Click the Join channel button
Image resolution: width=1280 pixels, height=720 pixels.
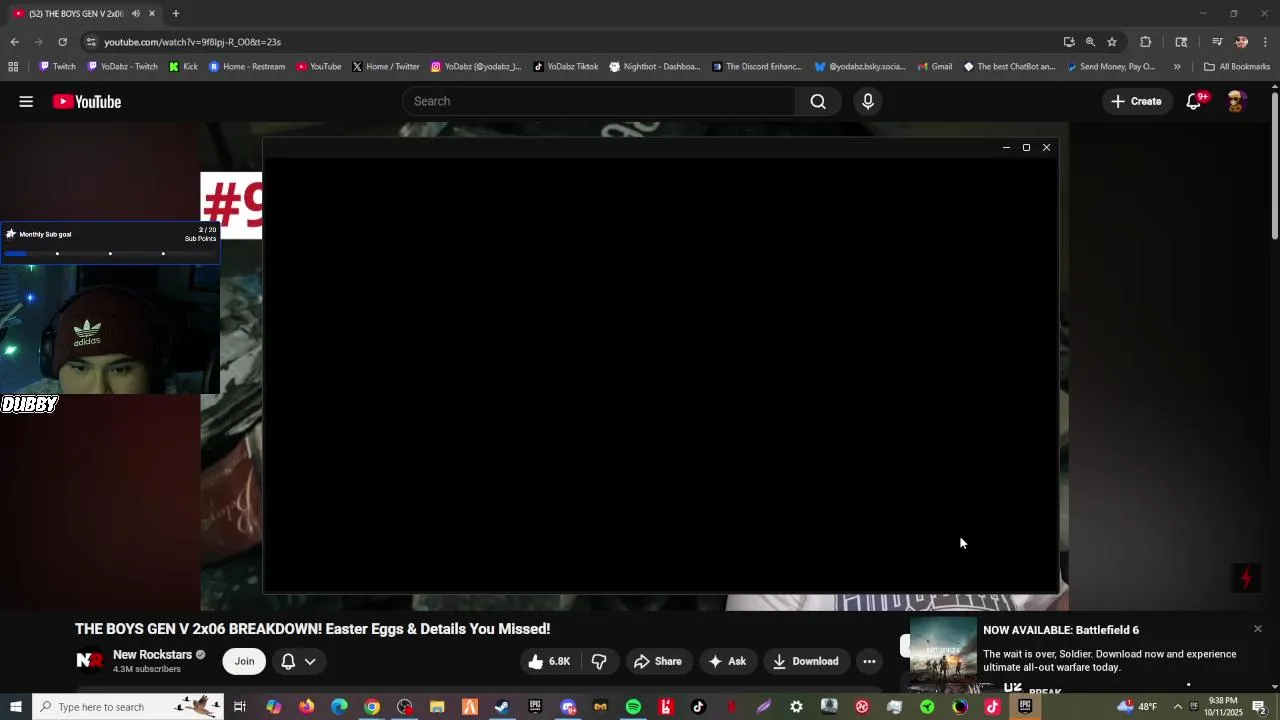244,661
